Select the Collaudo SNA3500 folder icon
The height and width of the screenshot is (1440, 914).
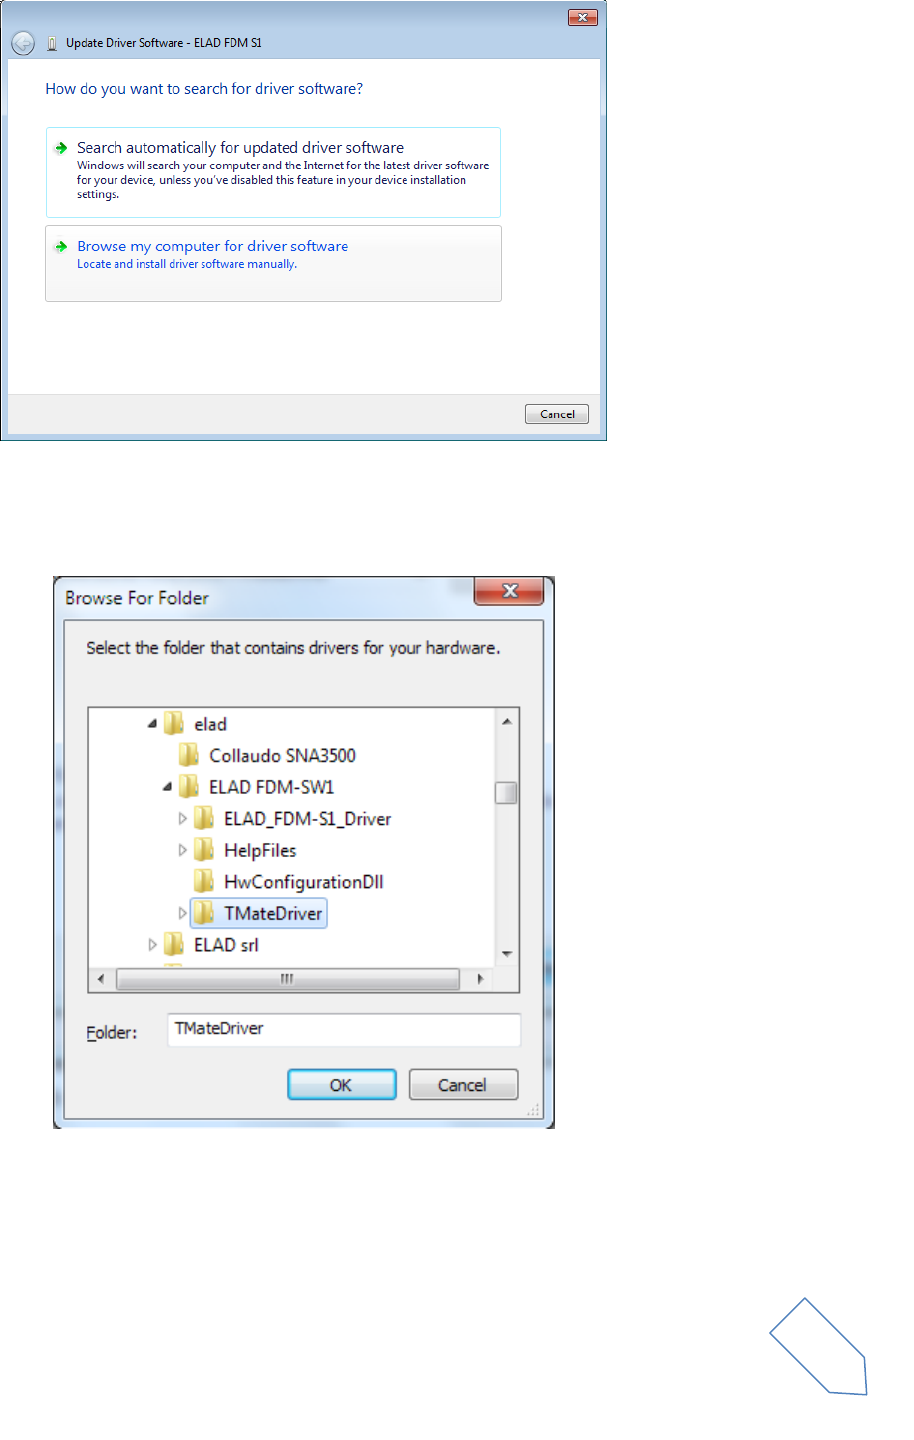pos(189,755)
